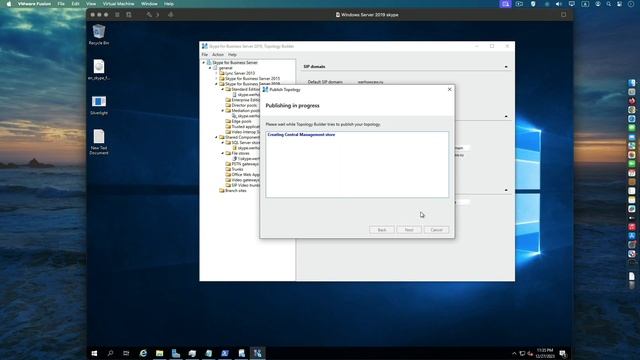Image resolution: width=640 pixels, height=360 pixels.
Task: Click the Topology Builder window title icon
Action: [205, 46]
